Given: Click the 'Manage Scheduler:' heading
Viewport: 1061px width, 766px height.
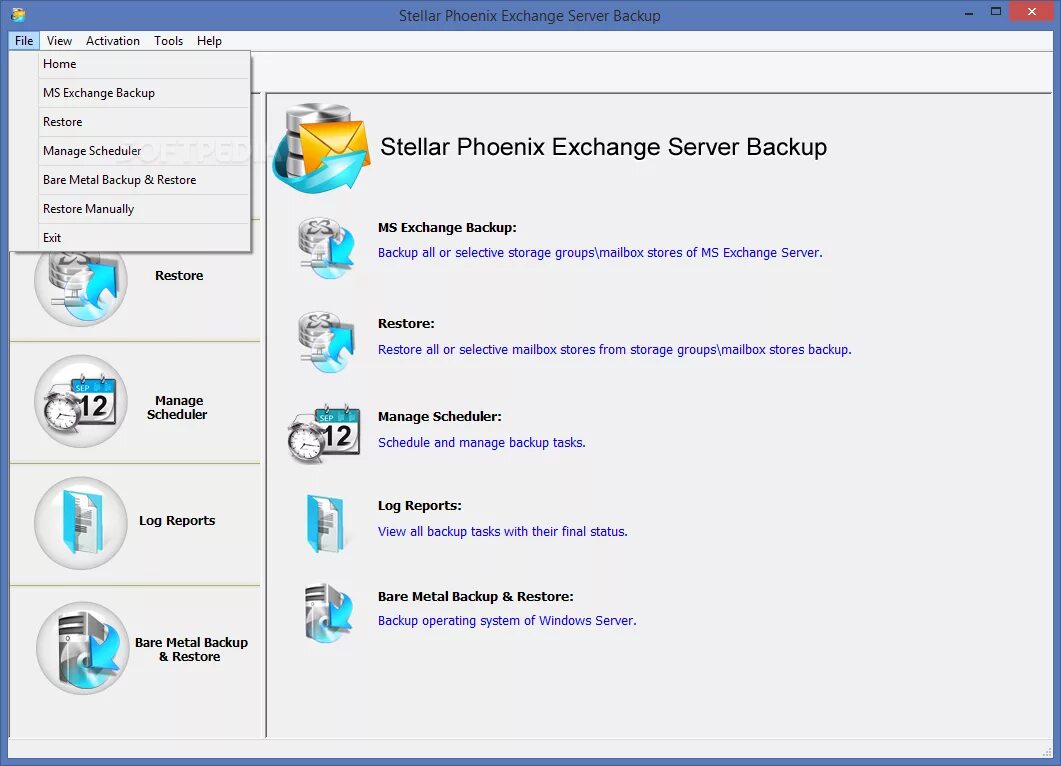Looking at the screenshot, I should [440, 417].
